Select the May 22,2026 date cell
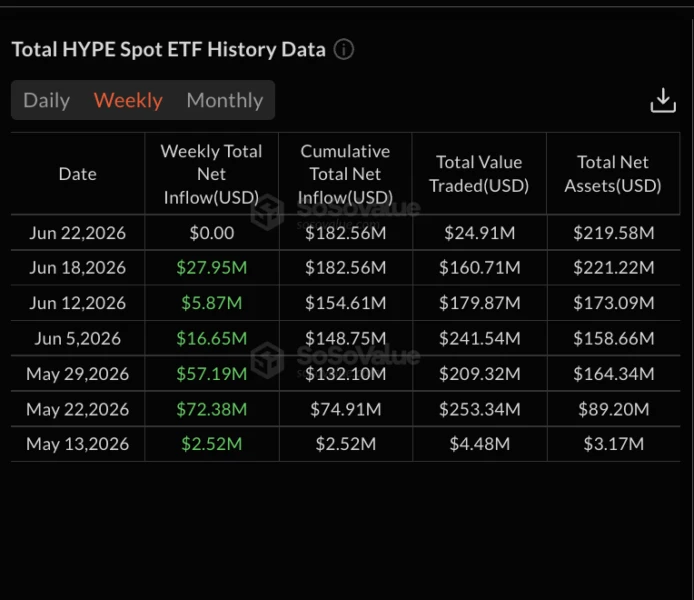This screenshot has width=694, height=600. coord(77,409)
